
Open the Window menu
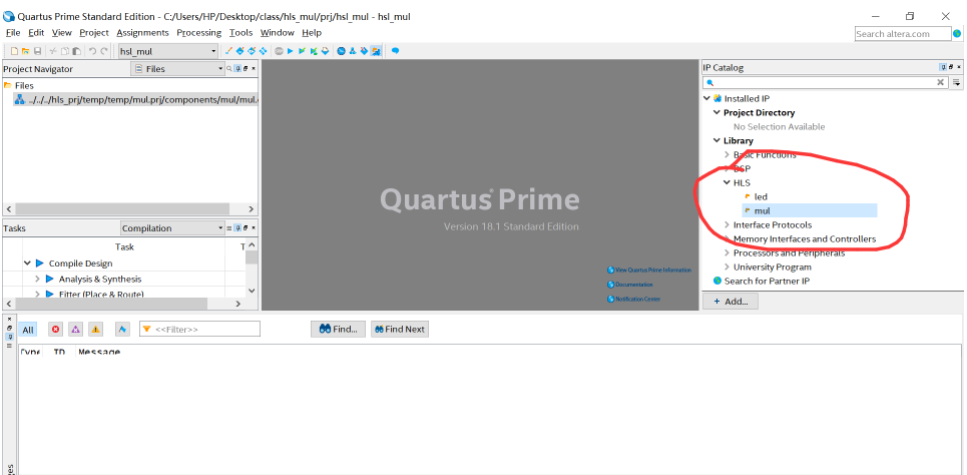pyautogui.click(x=277, y=33)
